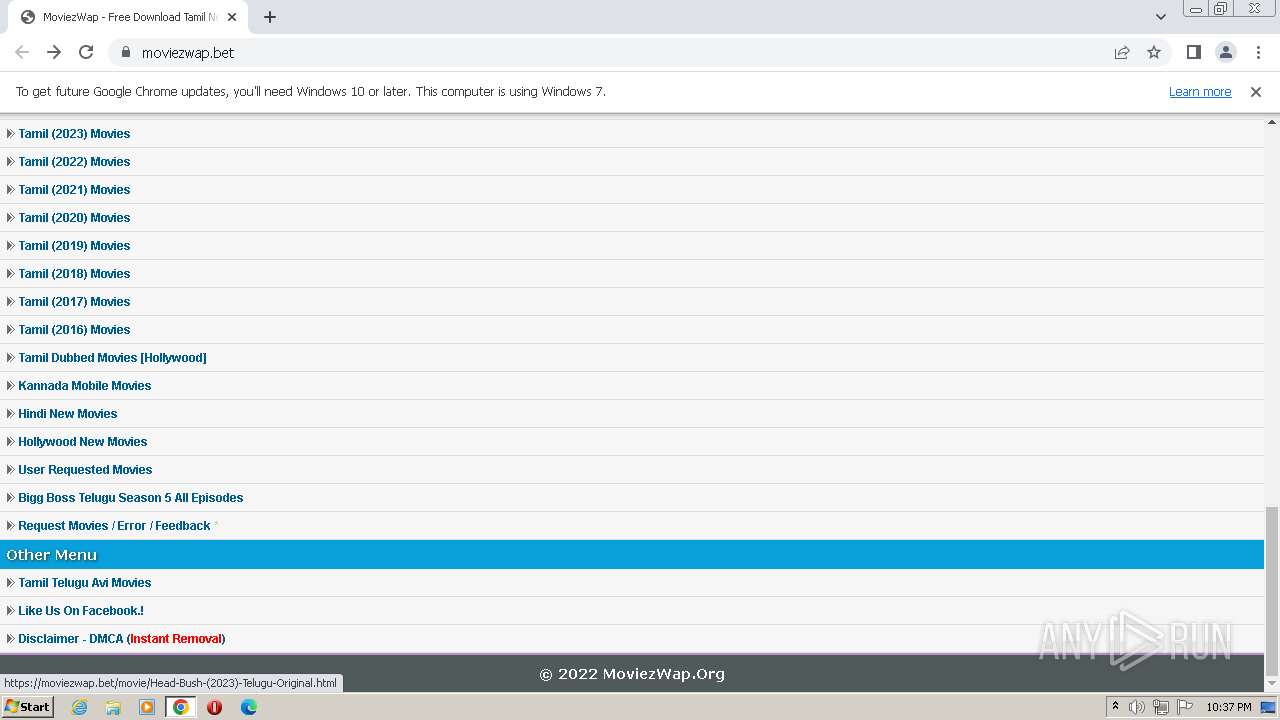Click the site security lock icon
Viewport: 1280px width, 720px height.
(x=125, y=52)
